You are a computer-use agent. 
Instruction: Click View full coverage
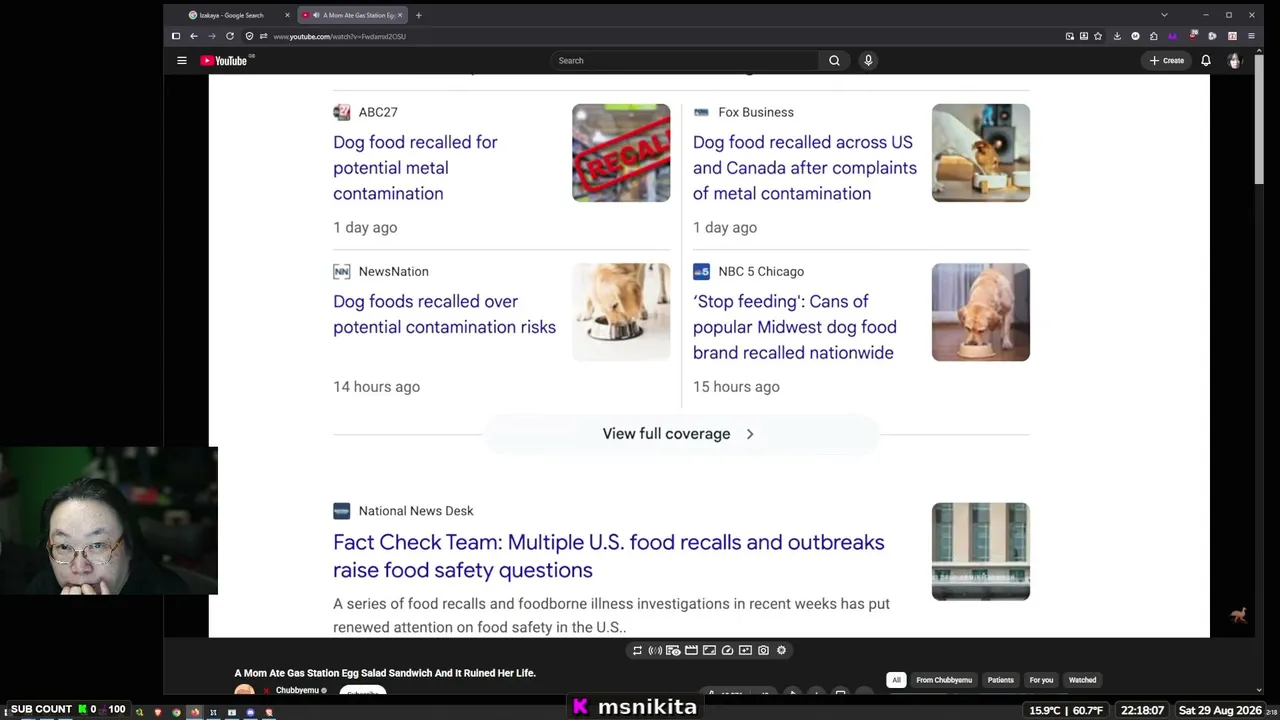(x=679, y=434)
